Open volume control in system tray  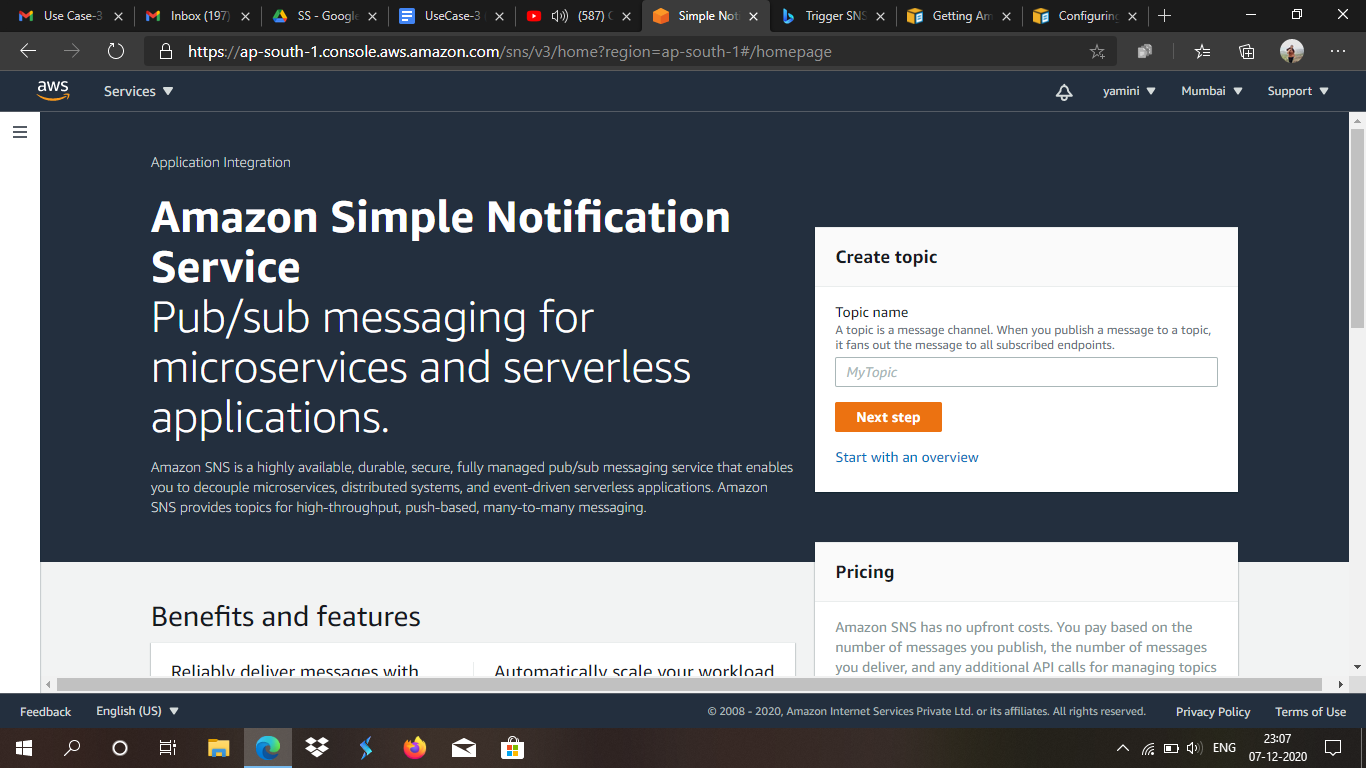pyautogui.click(x=1193, y=748)
